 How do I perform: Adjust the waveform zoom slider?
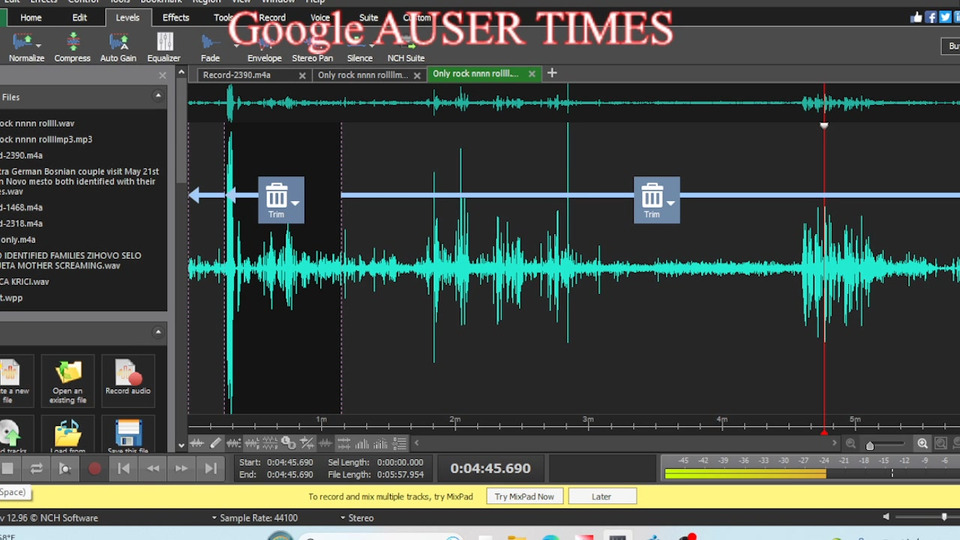(x=870, y=445)
